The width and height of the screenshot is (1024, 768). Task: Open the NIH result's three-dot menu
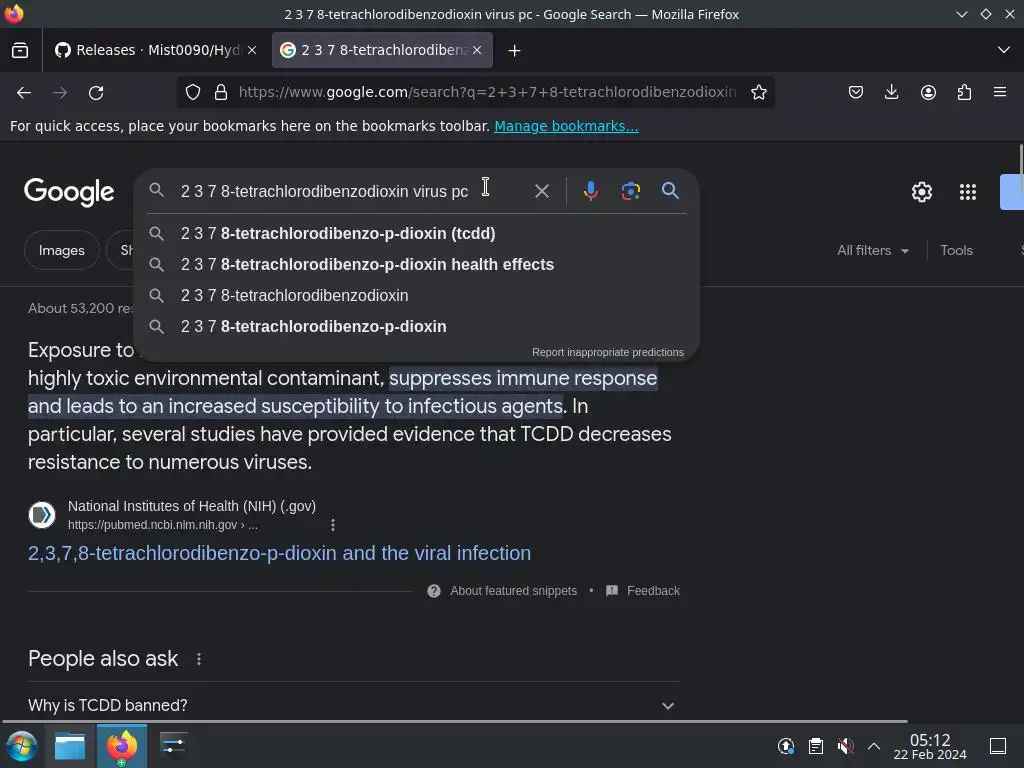click(x=333, y=525)
